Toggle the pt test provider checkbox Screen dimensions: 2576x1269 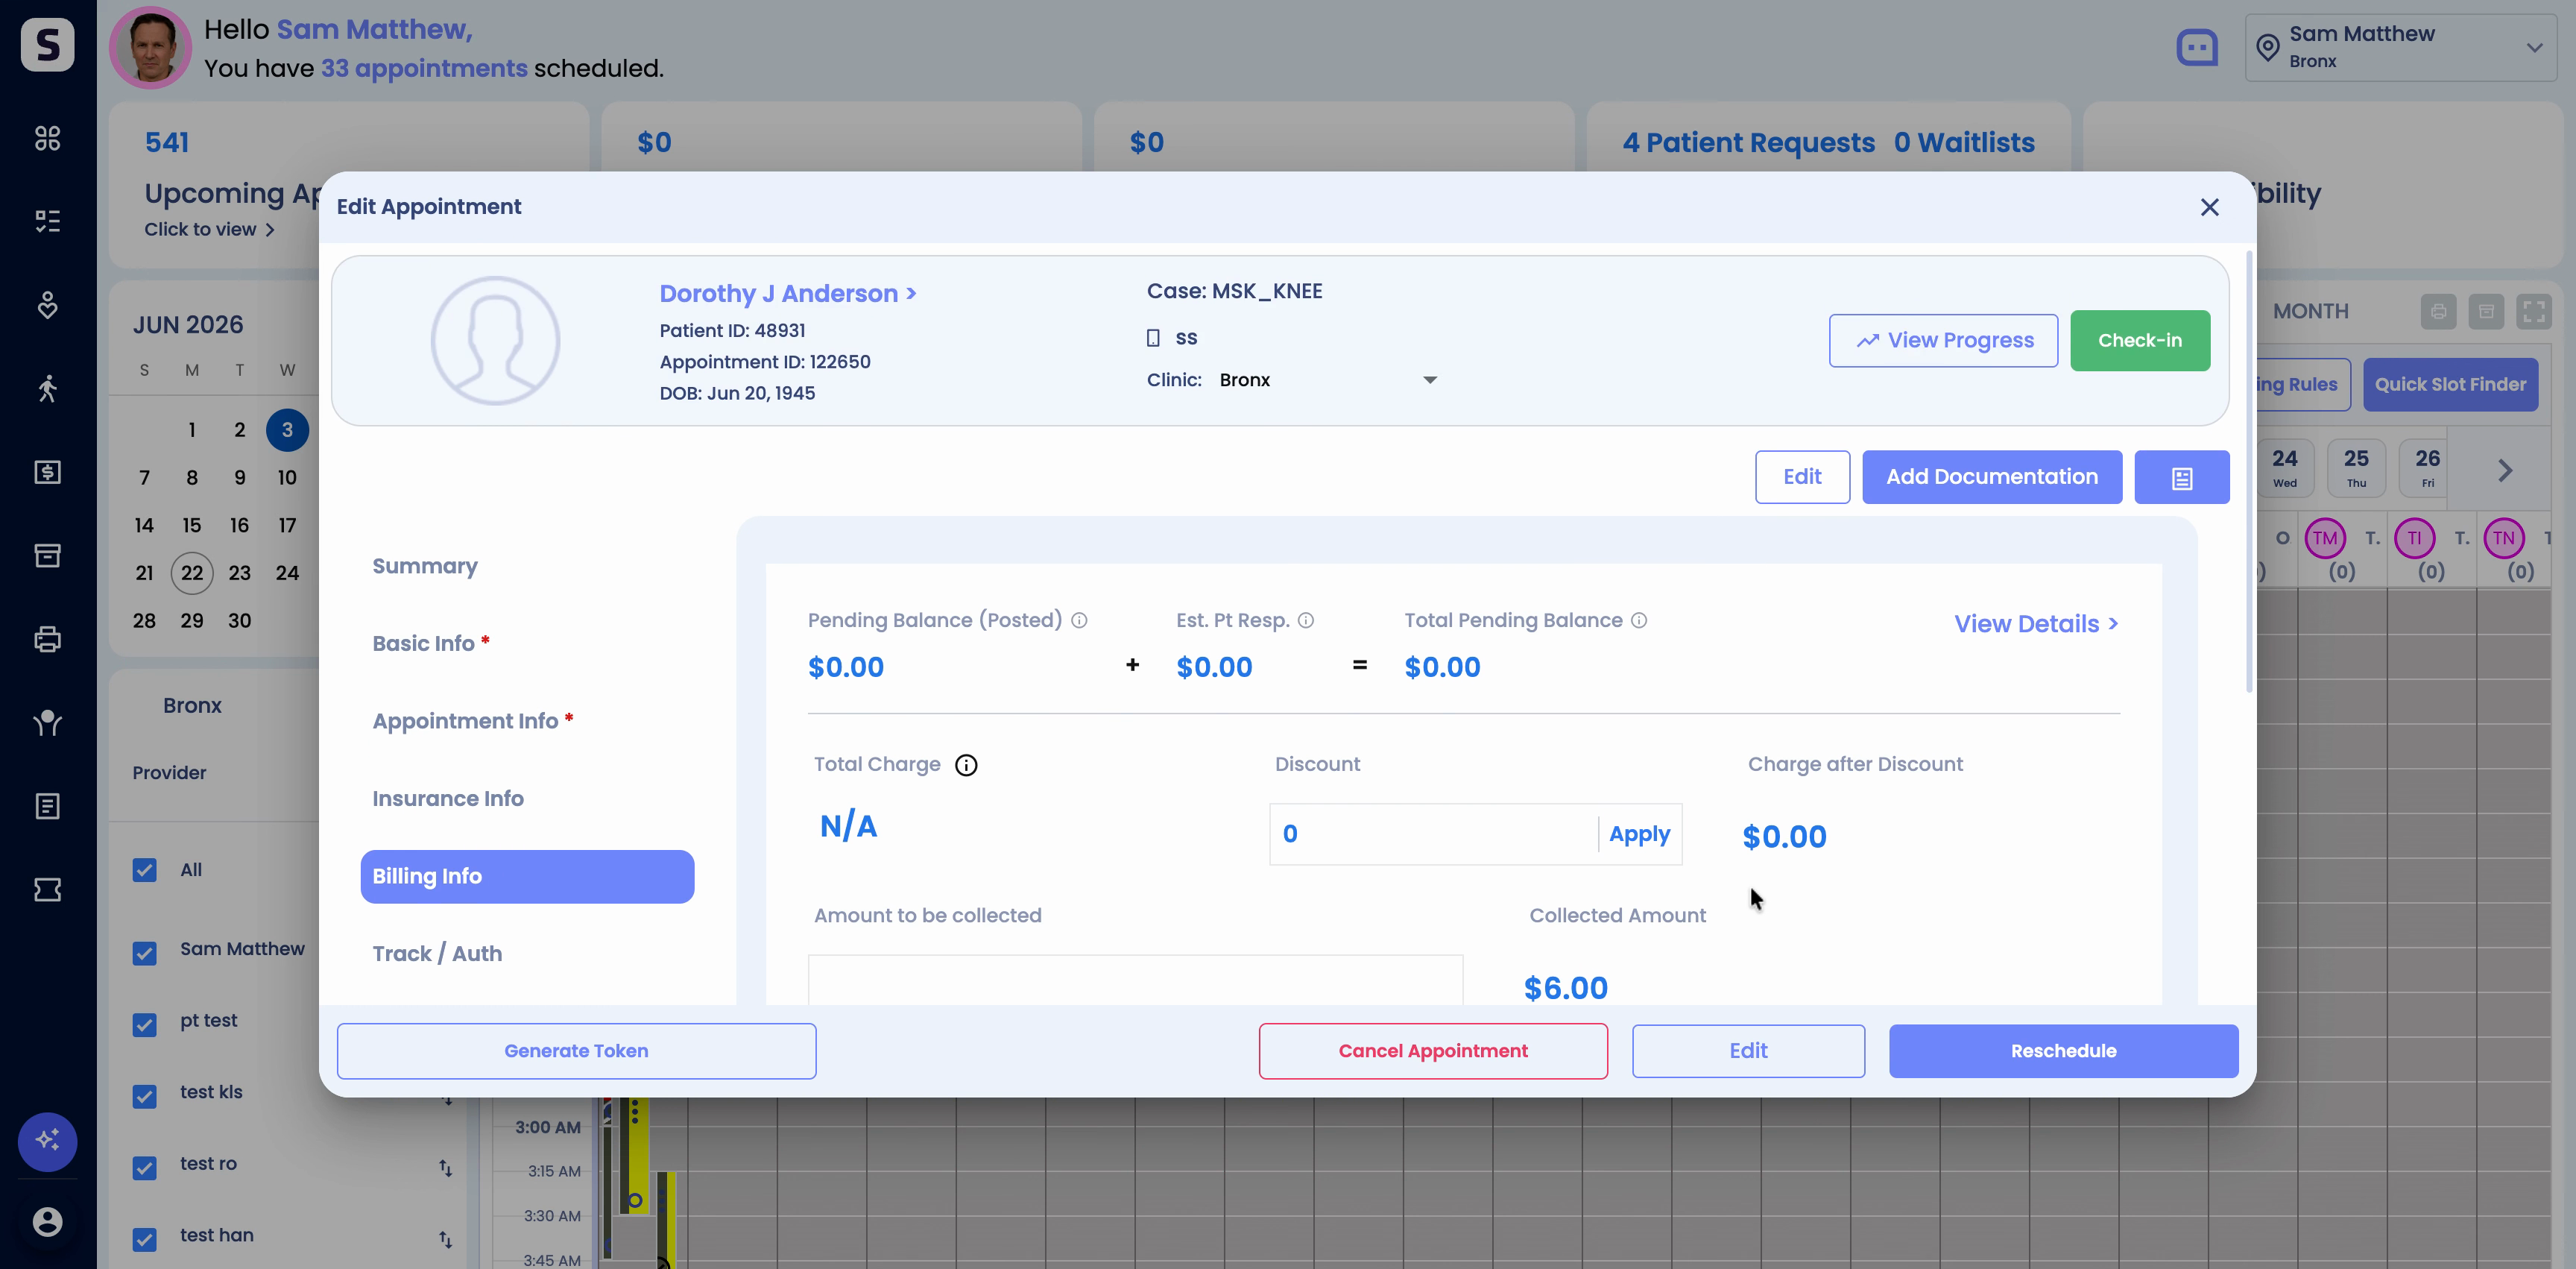click(x=144, y=1025)
